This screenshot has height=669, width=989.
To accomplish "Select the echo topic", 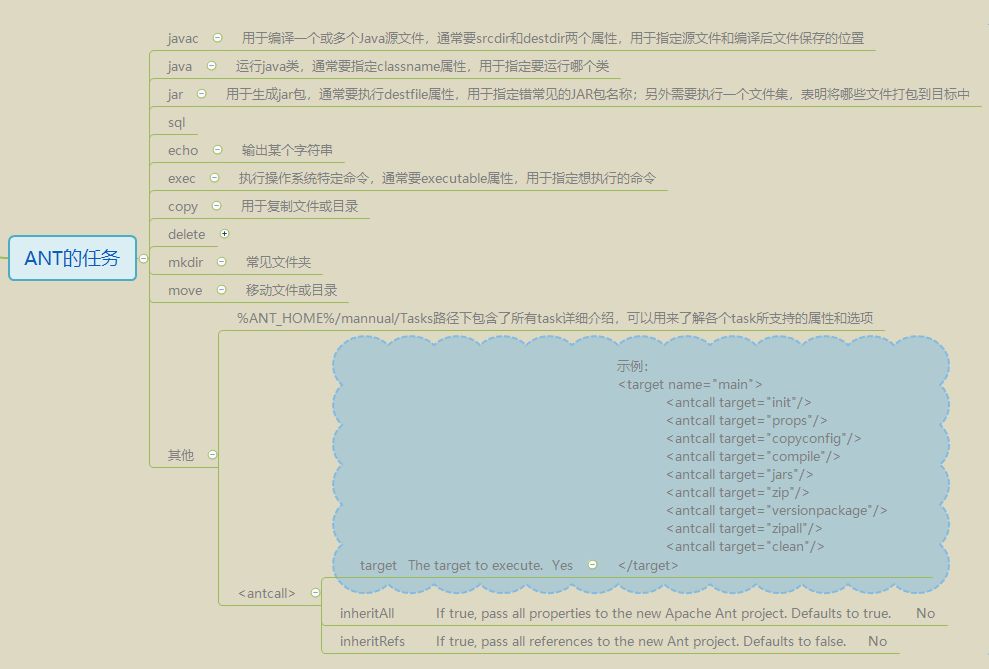I will pyautogui.click(x=183, y=151).
